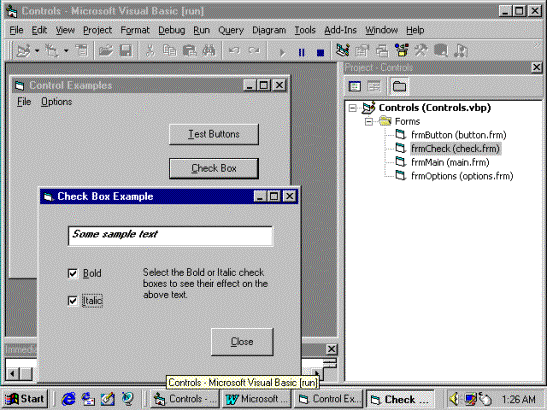Click View Code icon in Project panel
The width and height of the screenshot is (547, 410).
(355, 86)
